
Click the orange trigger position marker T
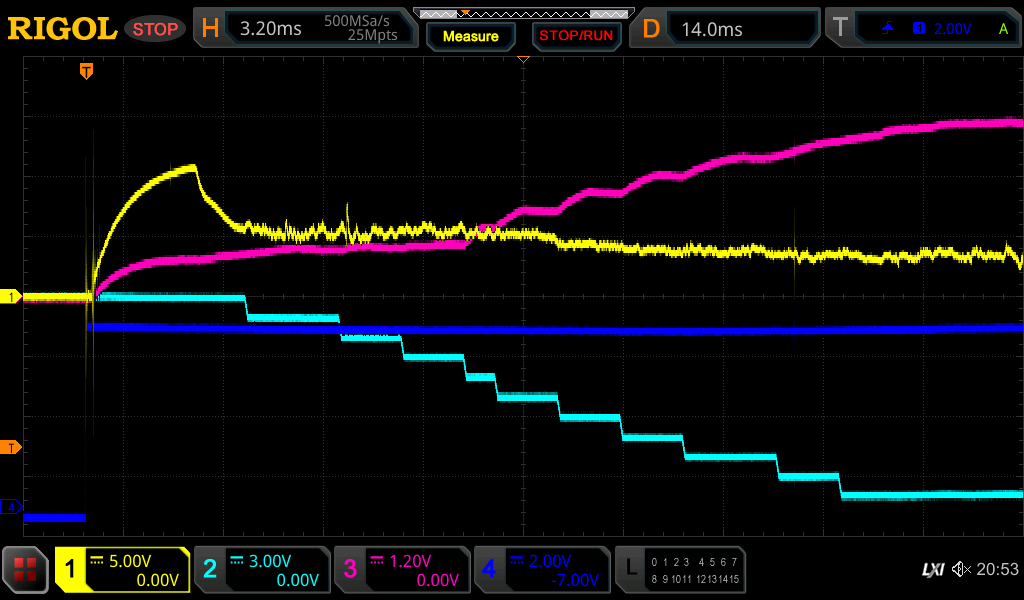click(87, 71)
